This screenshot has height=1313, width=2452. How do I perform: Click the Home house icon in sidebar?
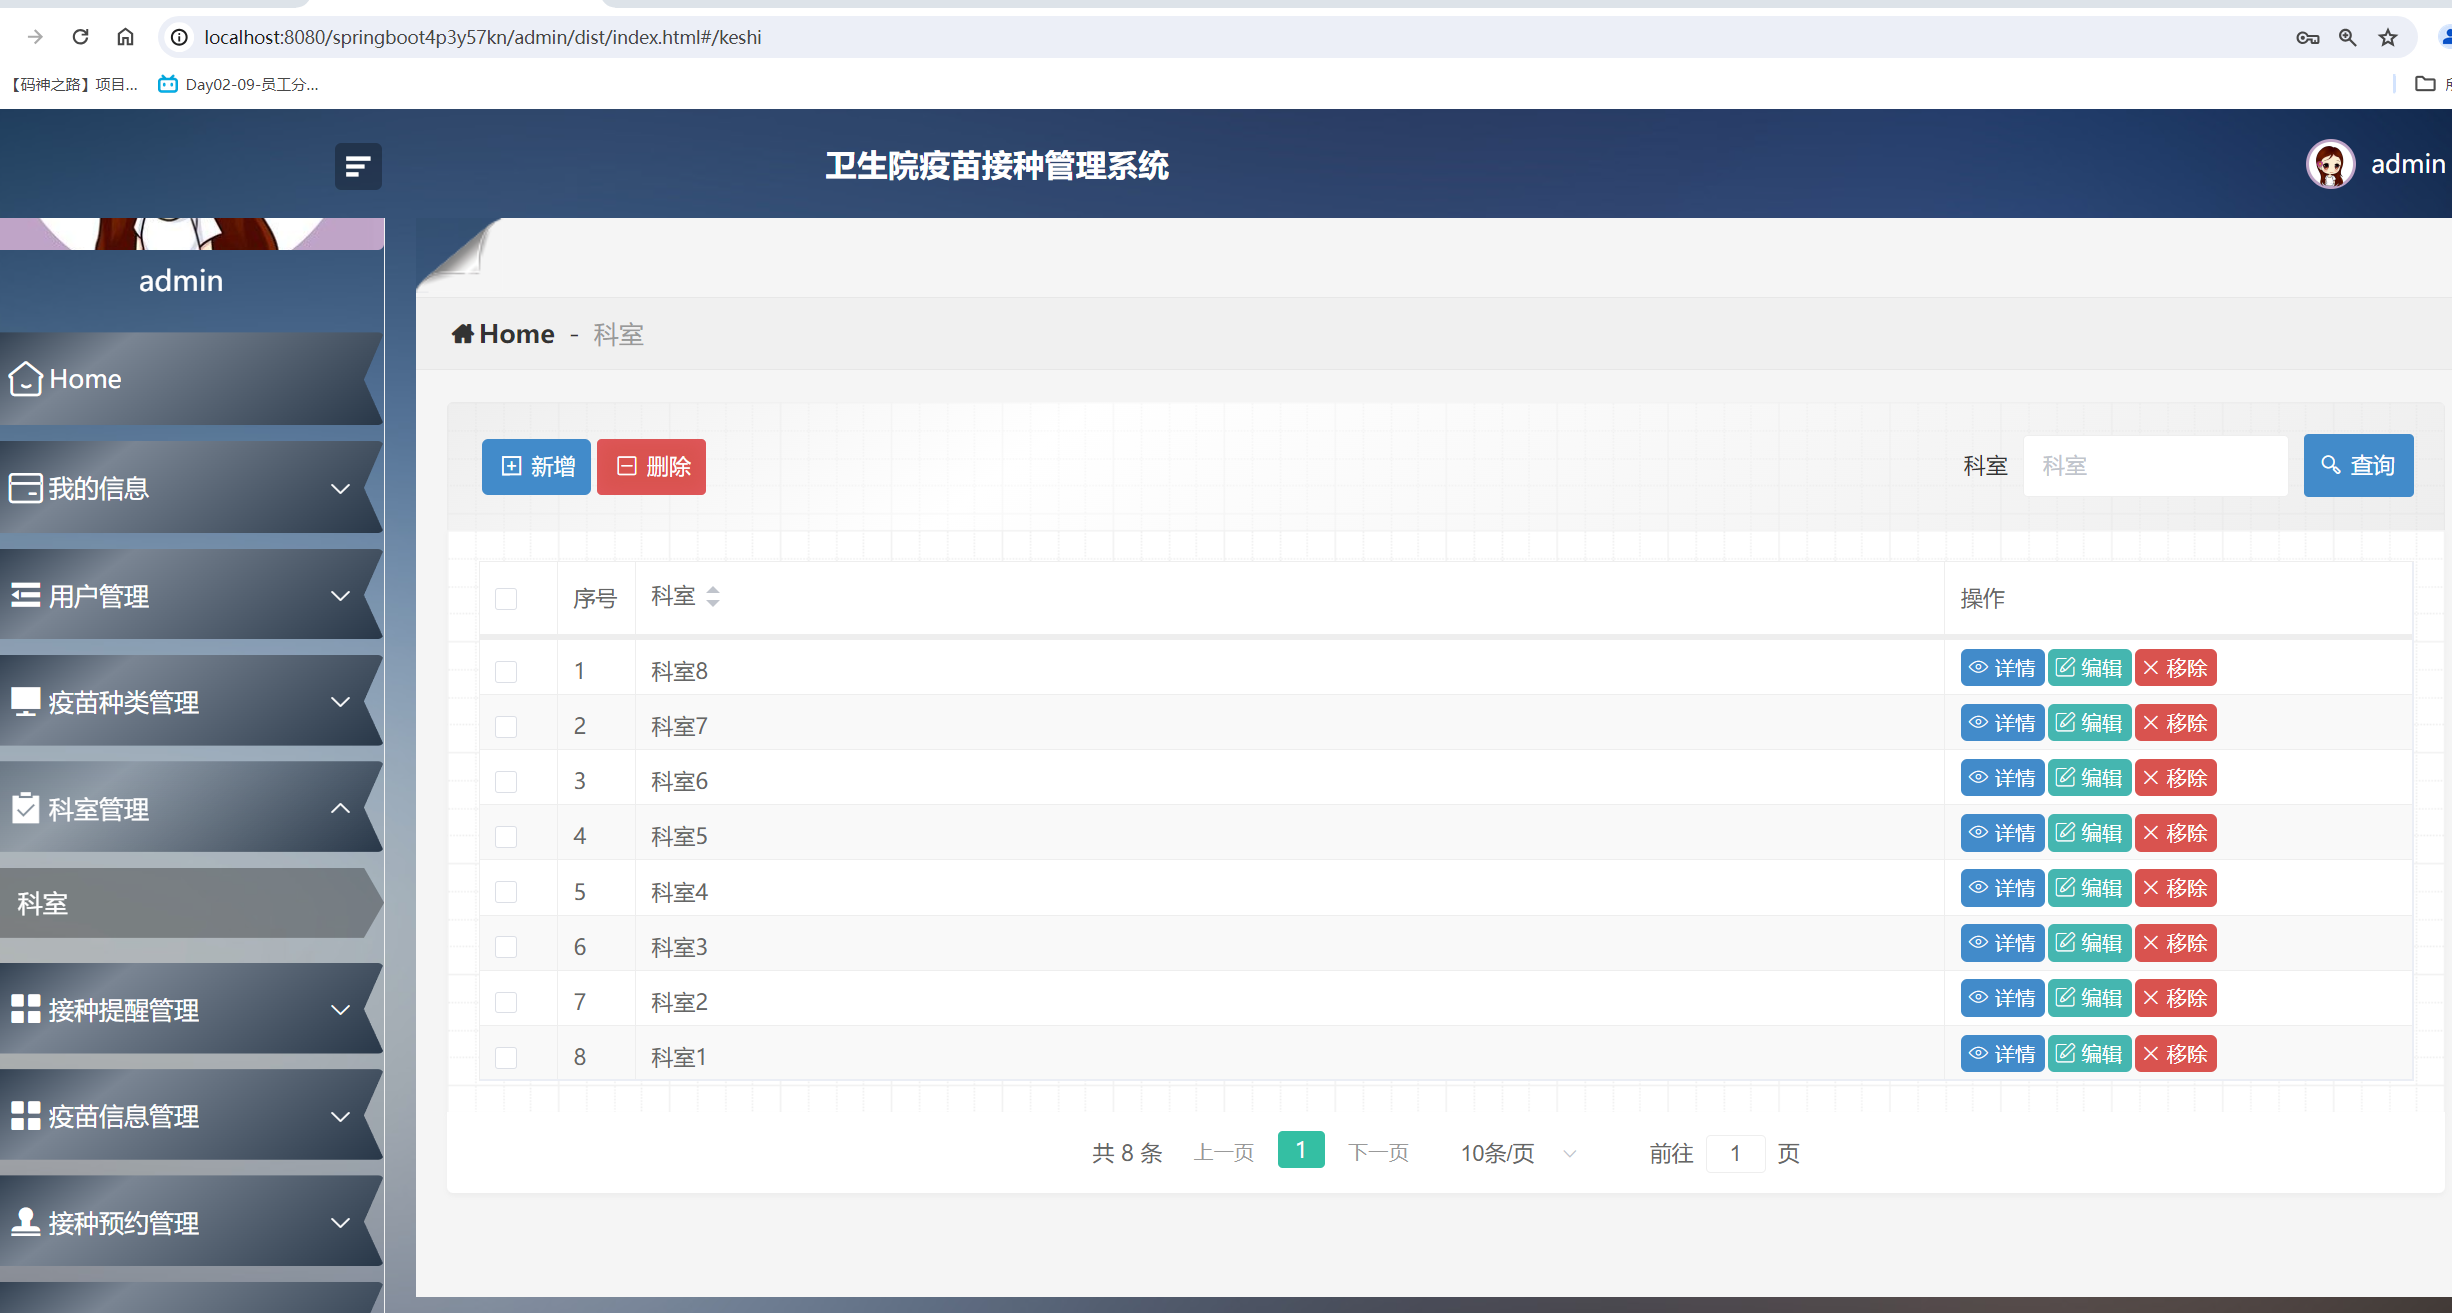pyautogui.click(x=25, y=379)
